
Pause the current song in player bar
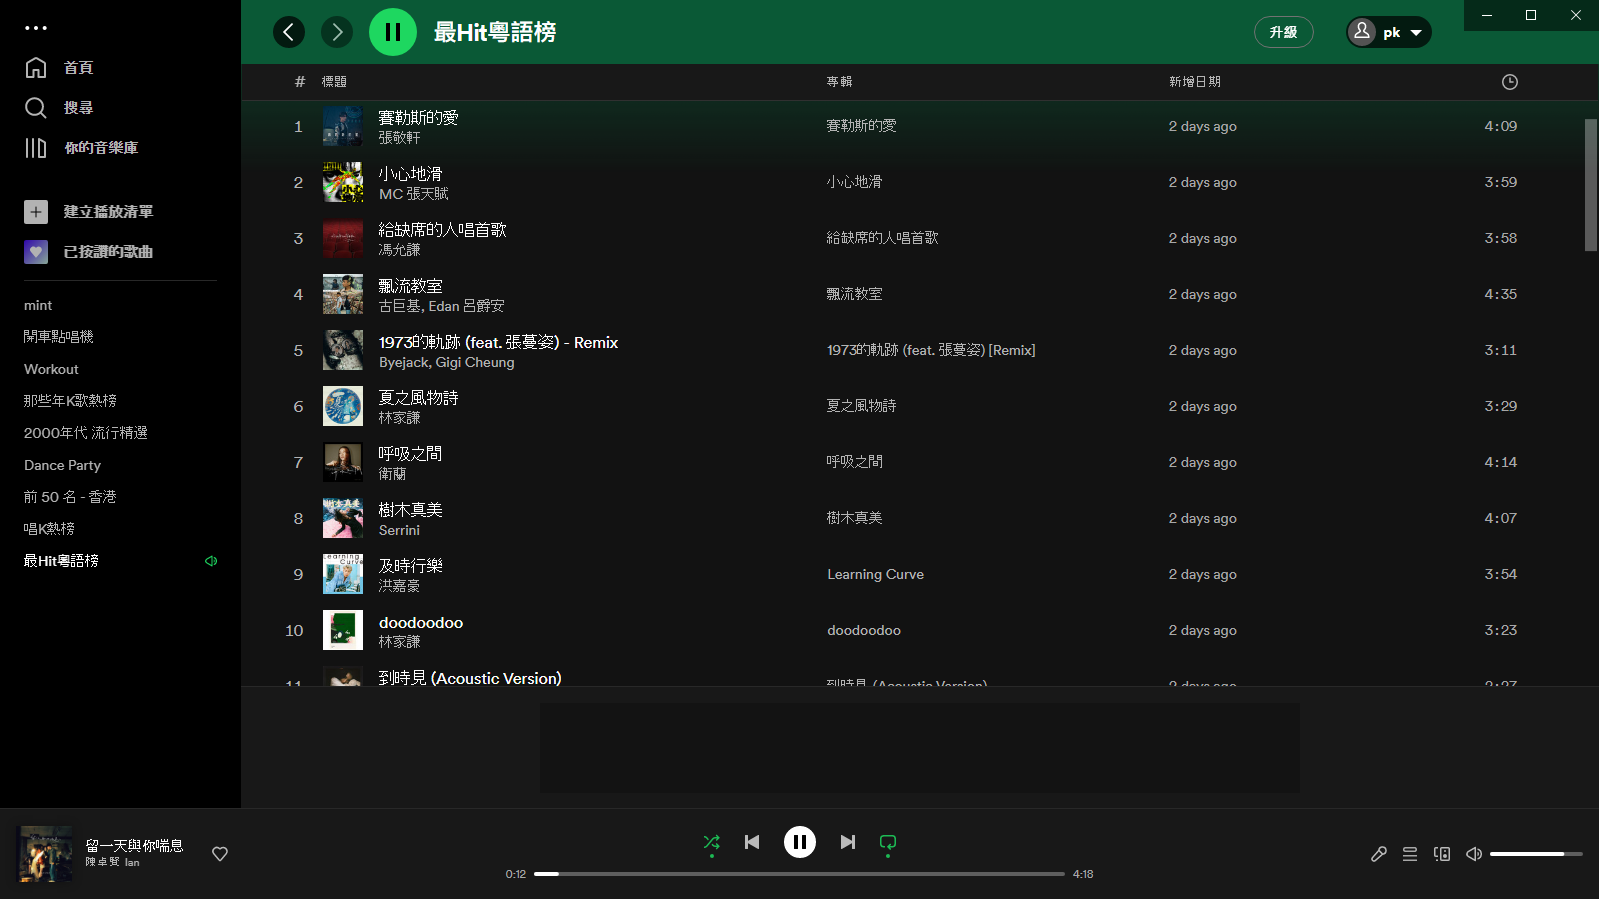(x=800, y=842)
